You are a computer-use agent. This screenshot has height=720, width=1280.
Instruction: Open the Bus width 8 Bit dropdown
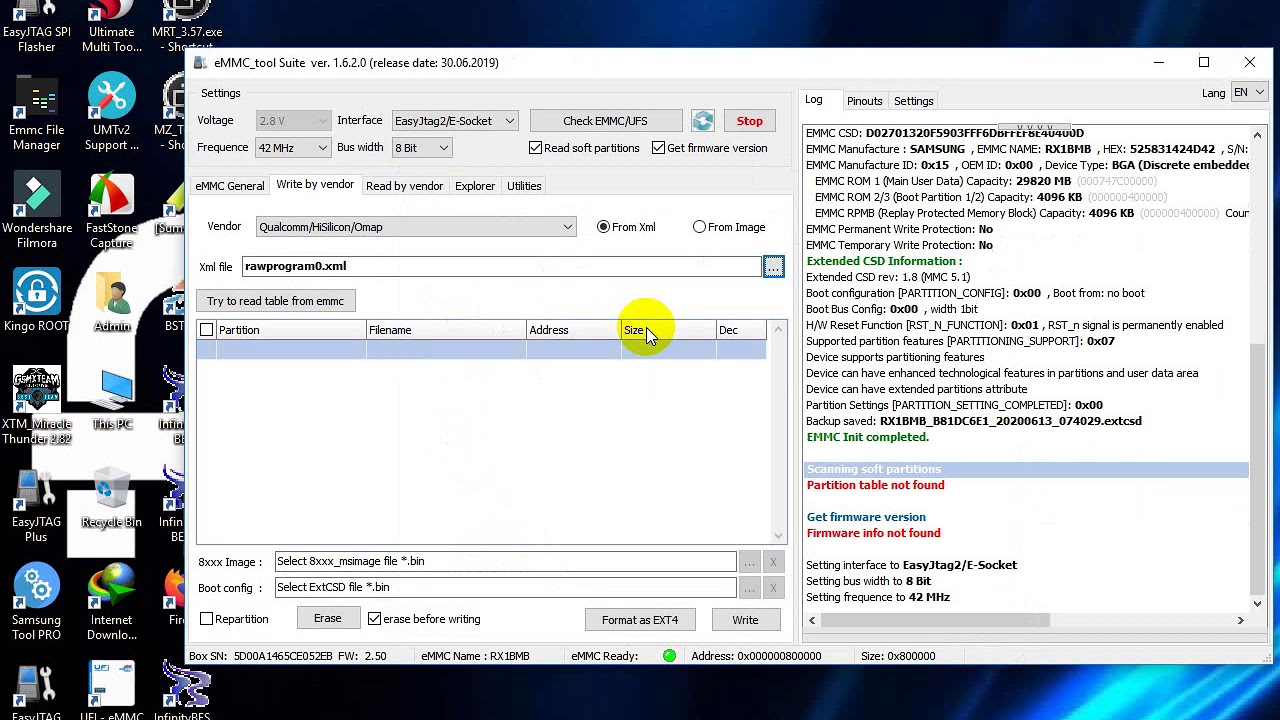click(422, 148)
